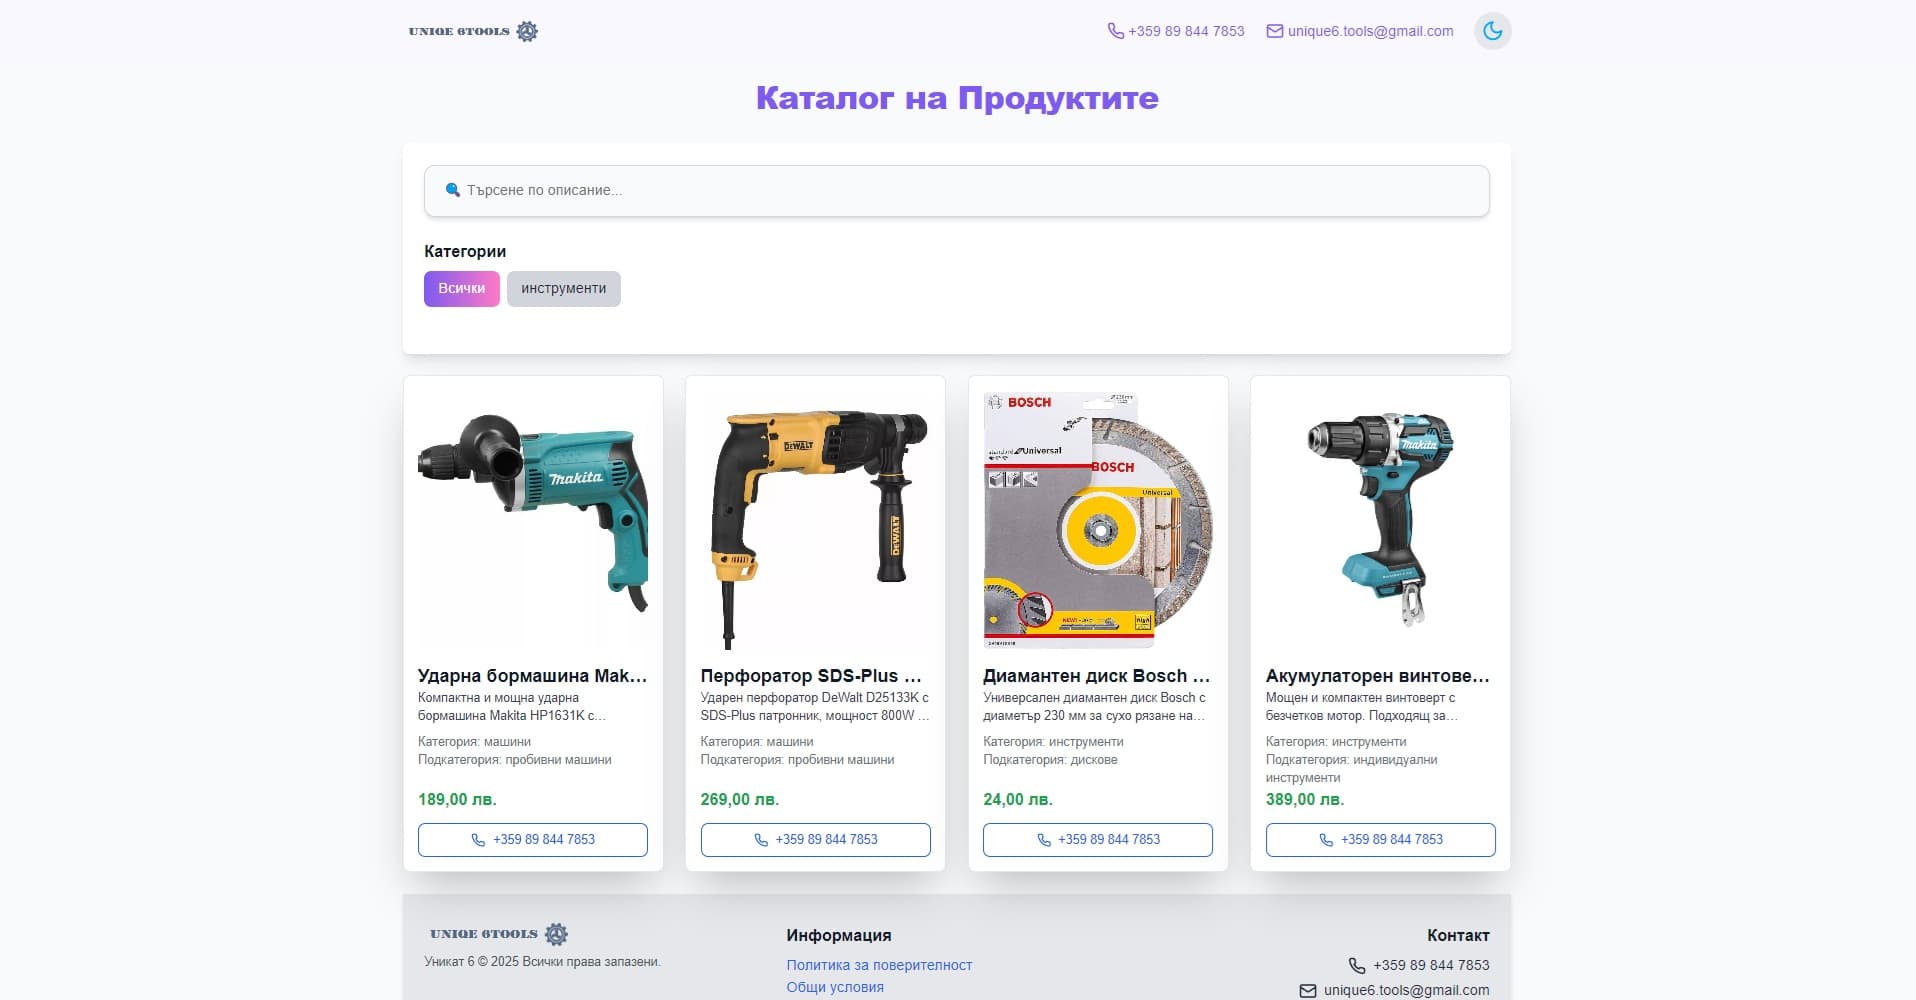Open the Bosch diamond disc product image

coord(1098,520)
